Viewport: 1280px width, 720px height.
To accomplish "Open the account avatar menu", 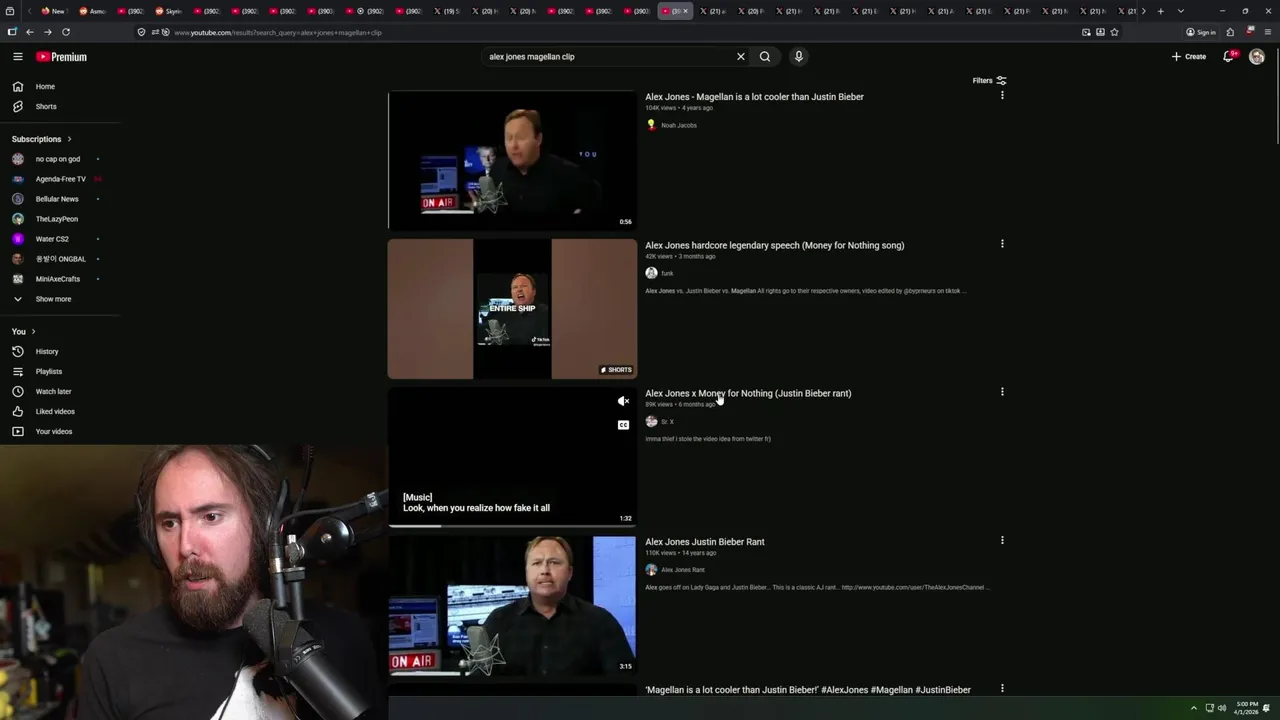I will pyautogui.click(x=1257, y=57).
